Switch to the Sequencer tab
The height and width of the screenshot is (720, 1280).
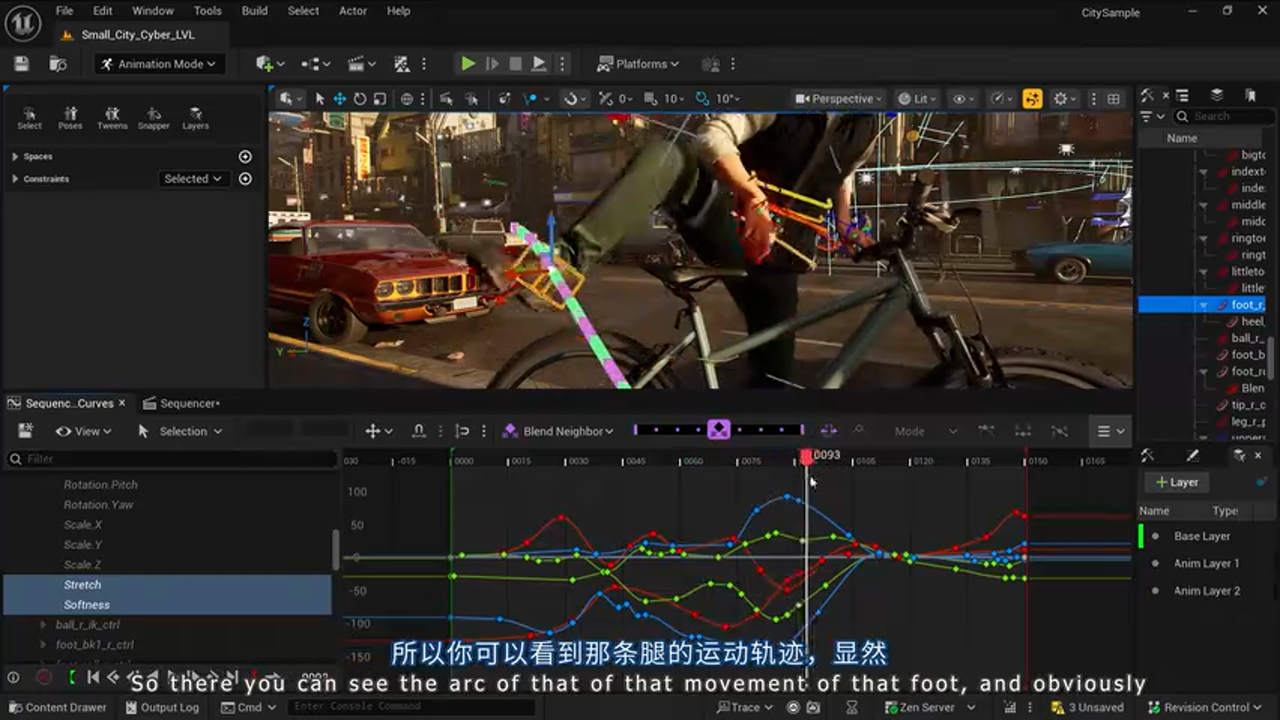[x=184, y=403]
